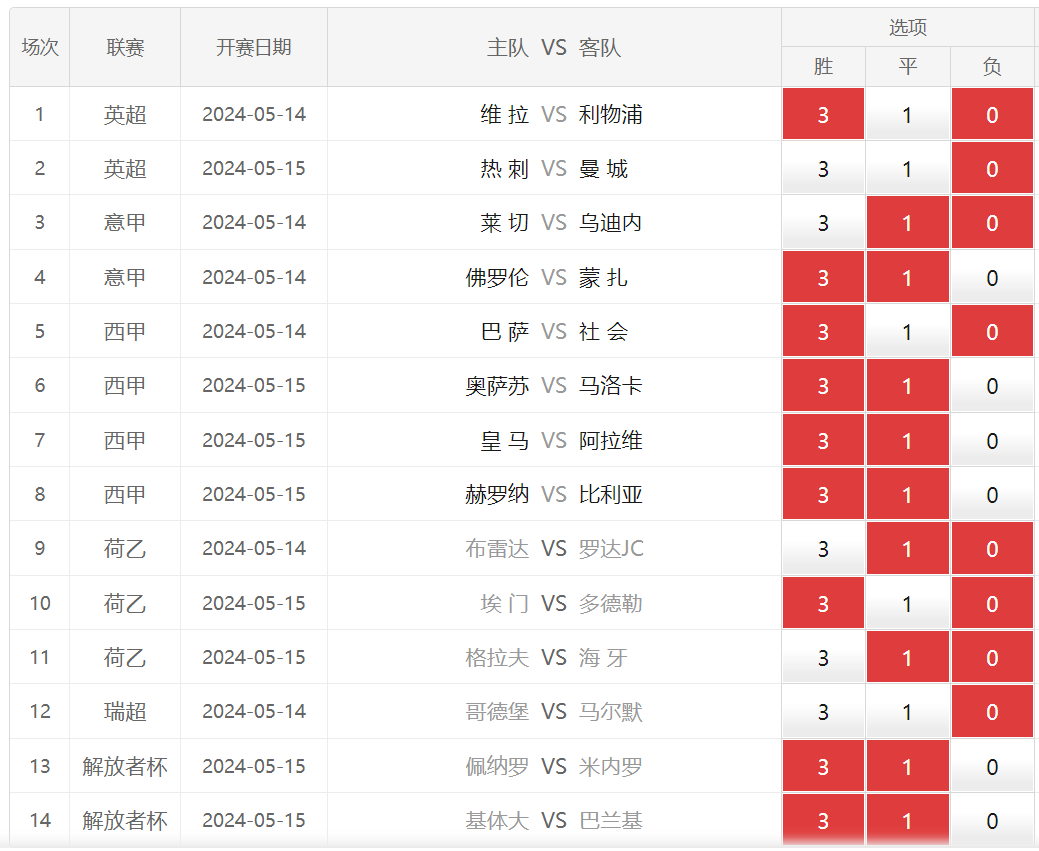Screen dimensions: 1039x851
Task: Toggle the 1 (平) option for 格拉夫 VS 海牙
Action: 907,657
